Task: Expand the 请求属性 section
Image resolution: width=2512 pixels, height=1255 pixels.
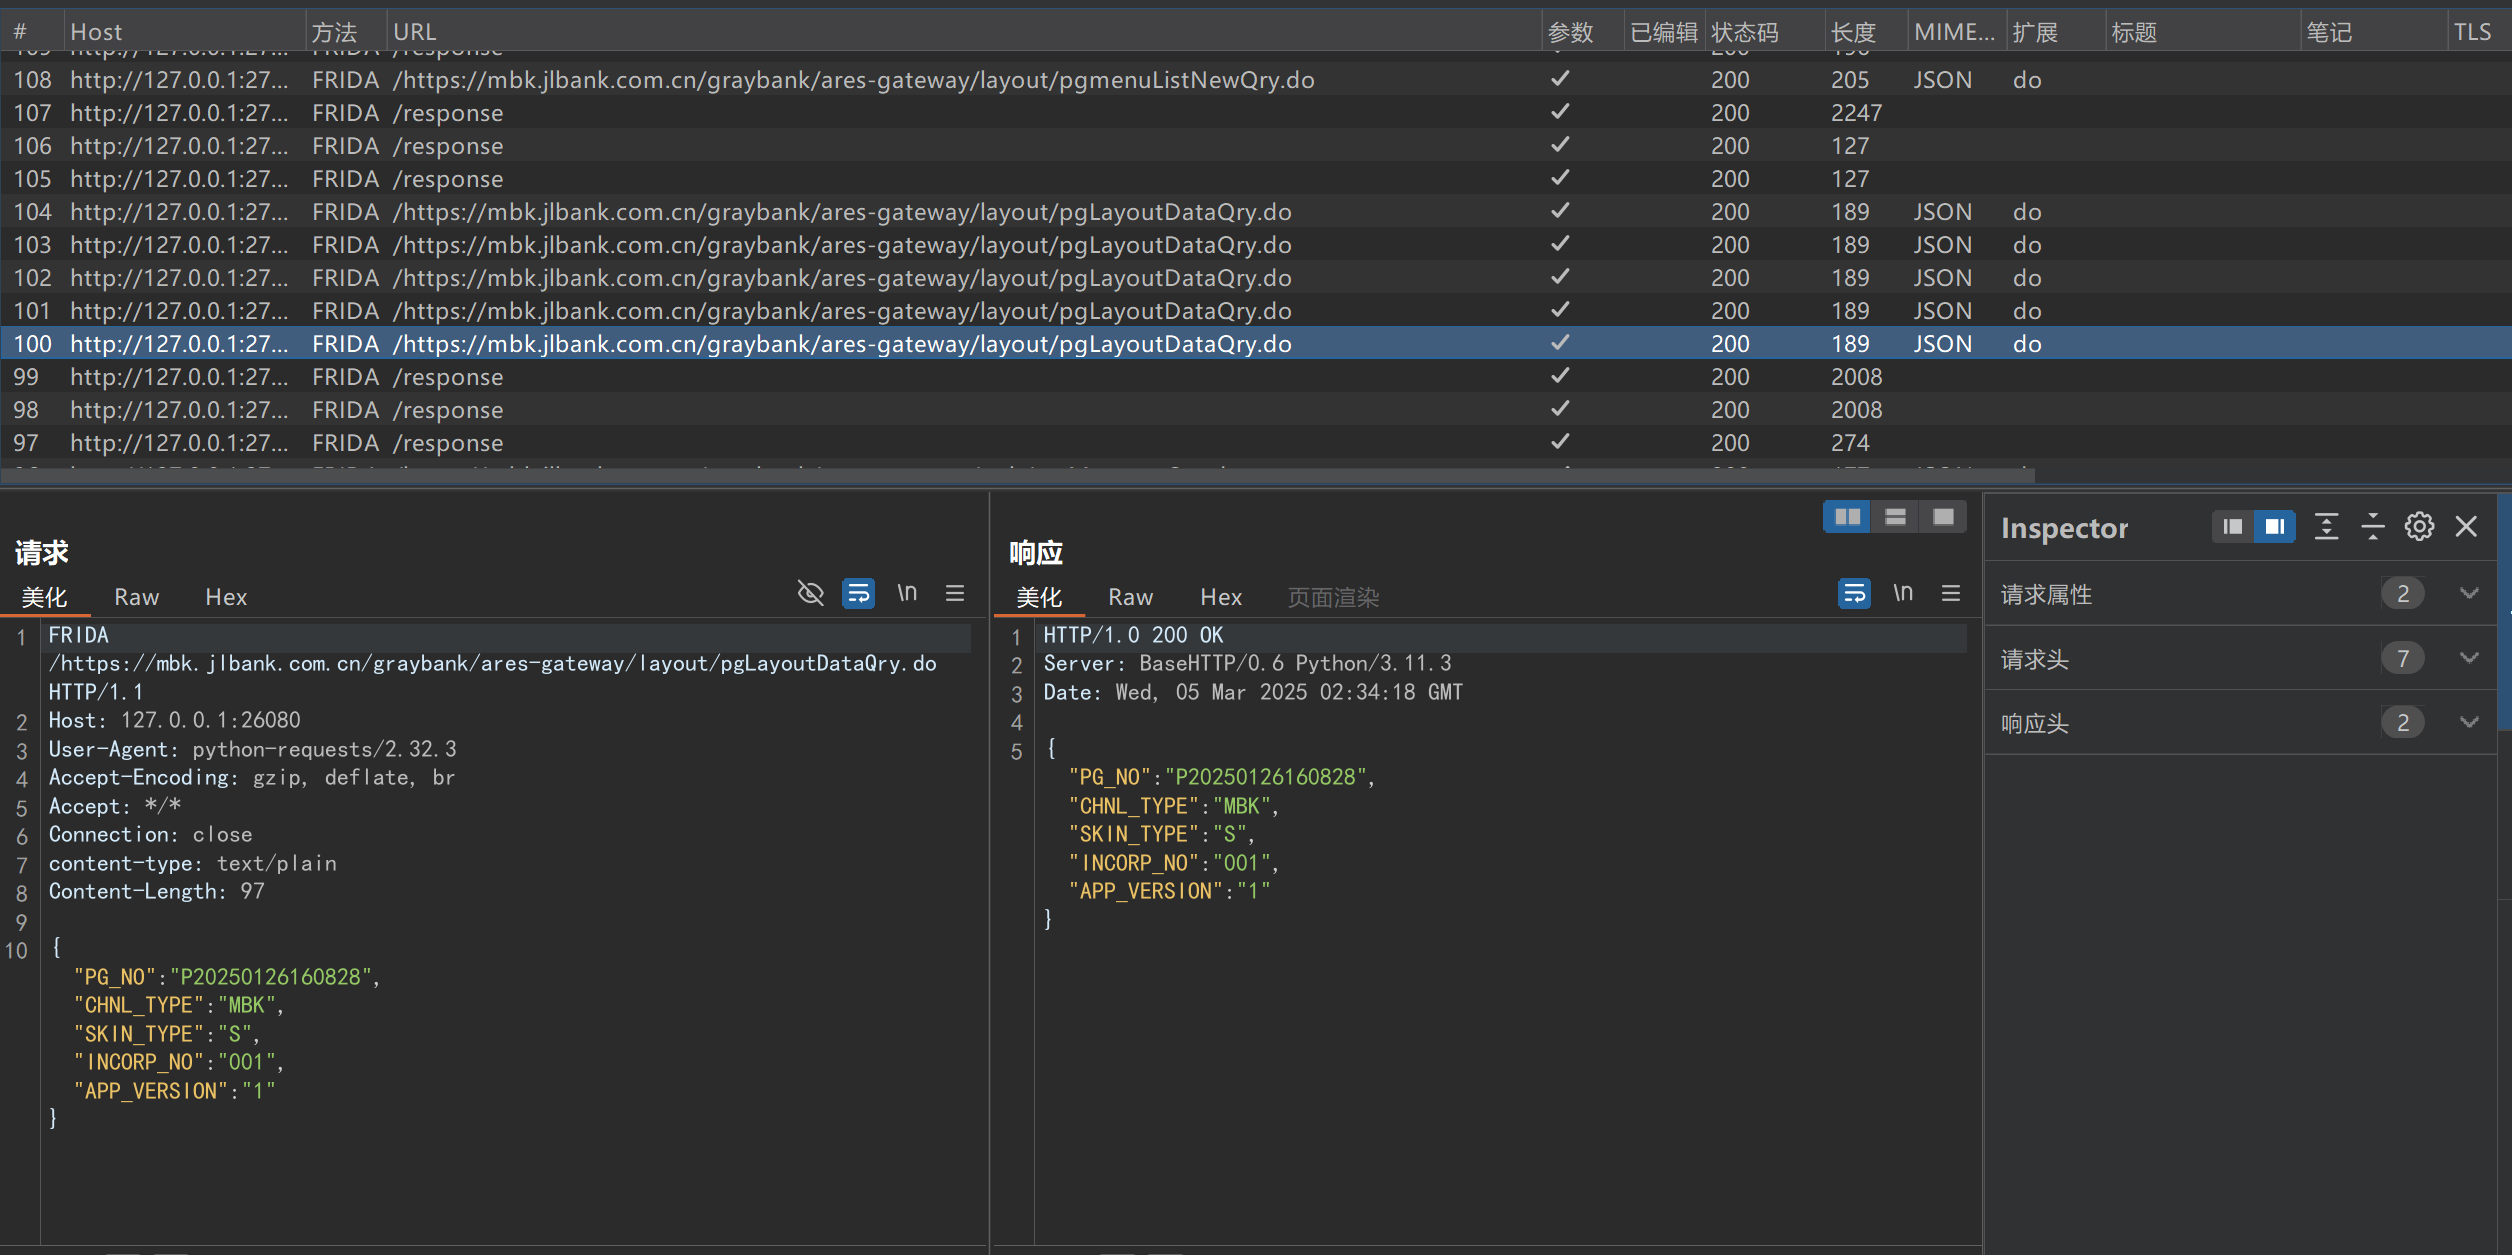Action: pyautogui.click(x=2468, y=594)
